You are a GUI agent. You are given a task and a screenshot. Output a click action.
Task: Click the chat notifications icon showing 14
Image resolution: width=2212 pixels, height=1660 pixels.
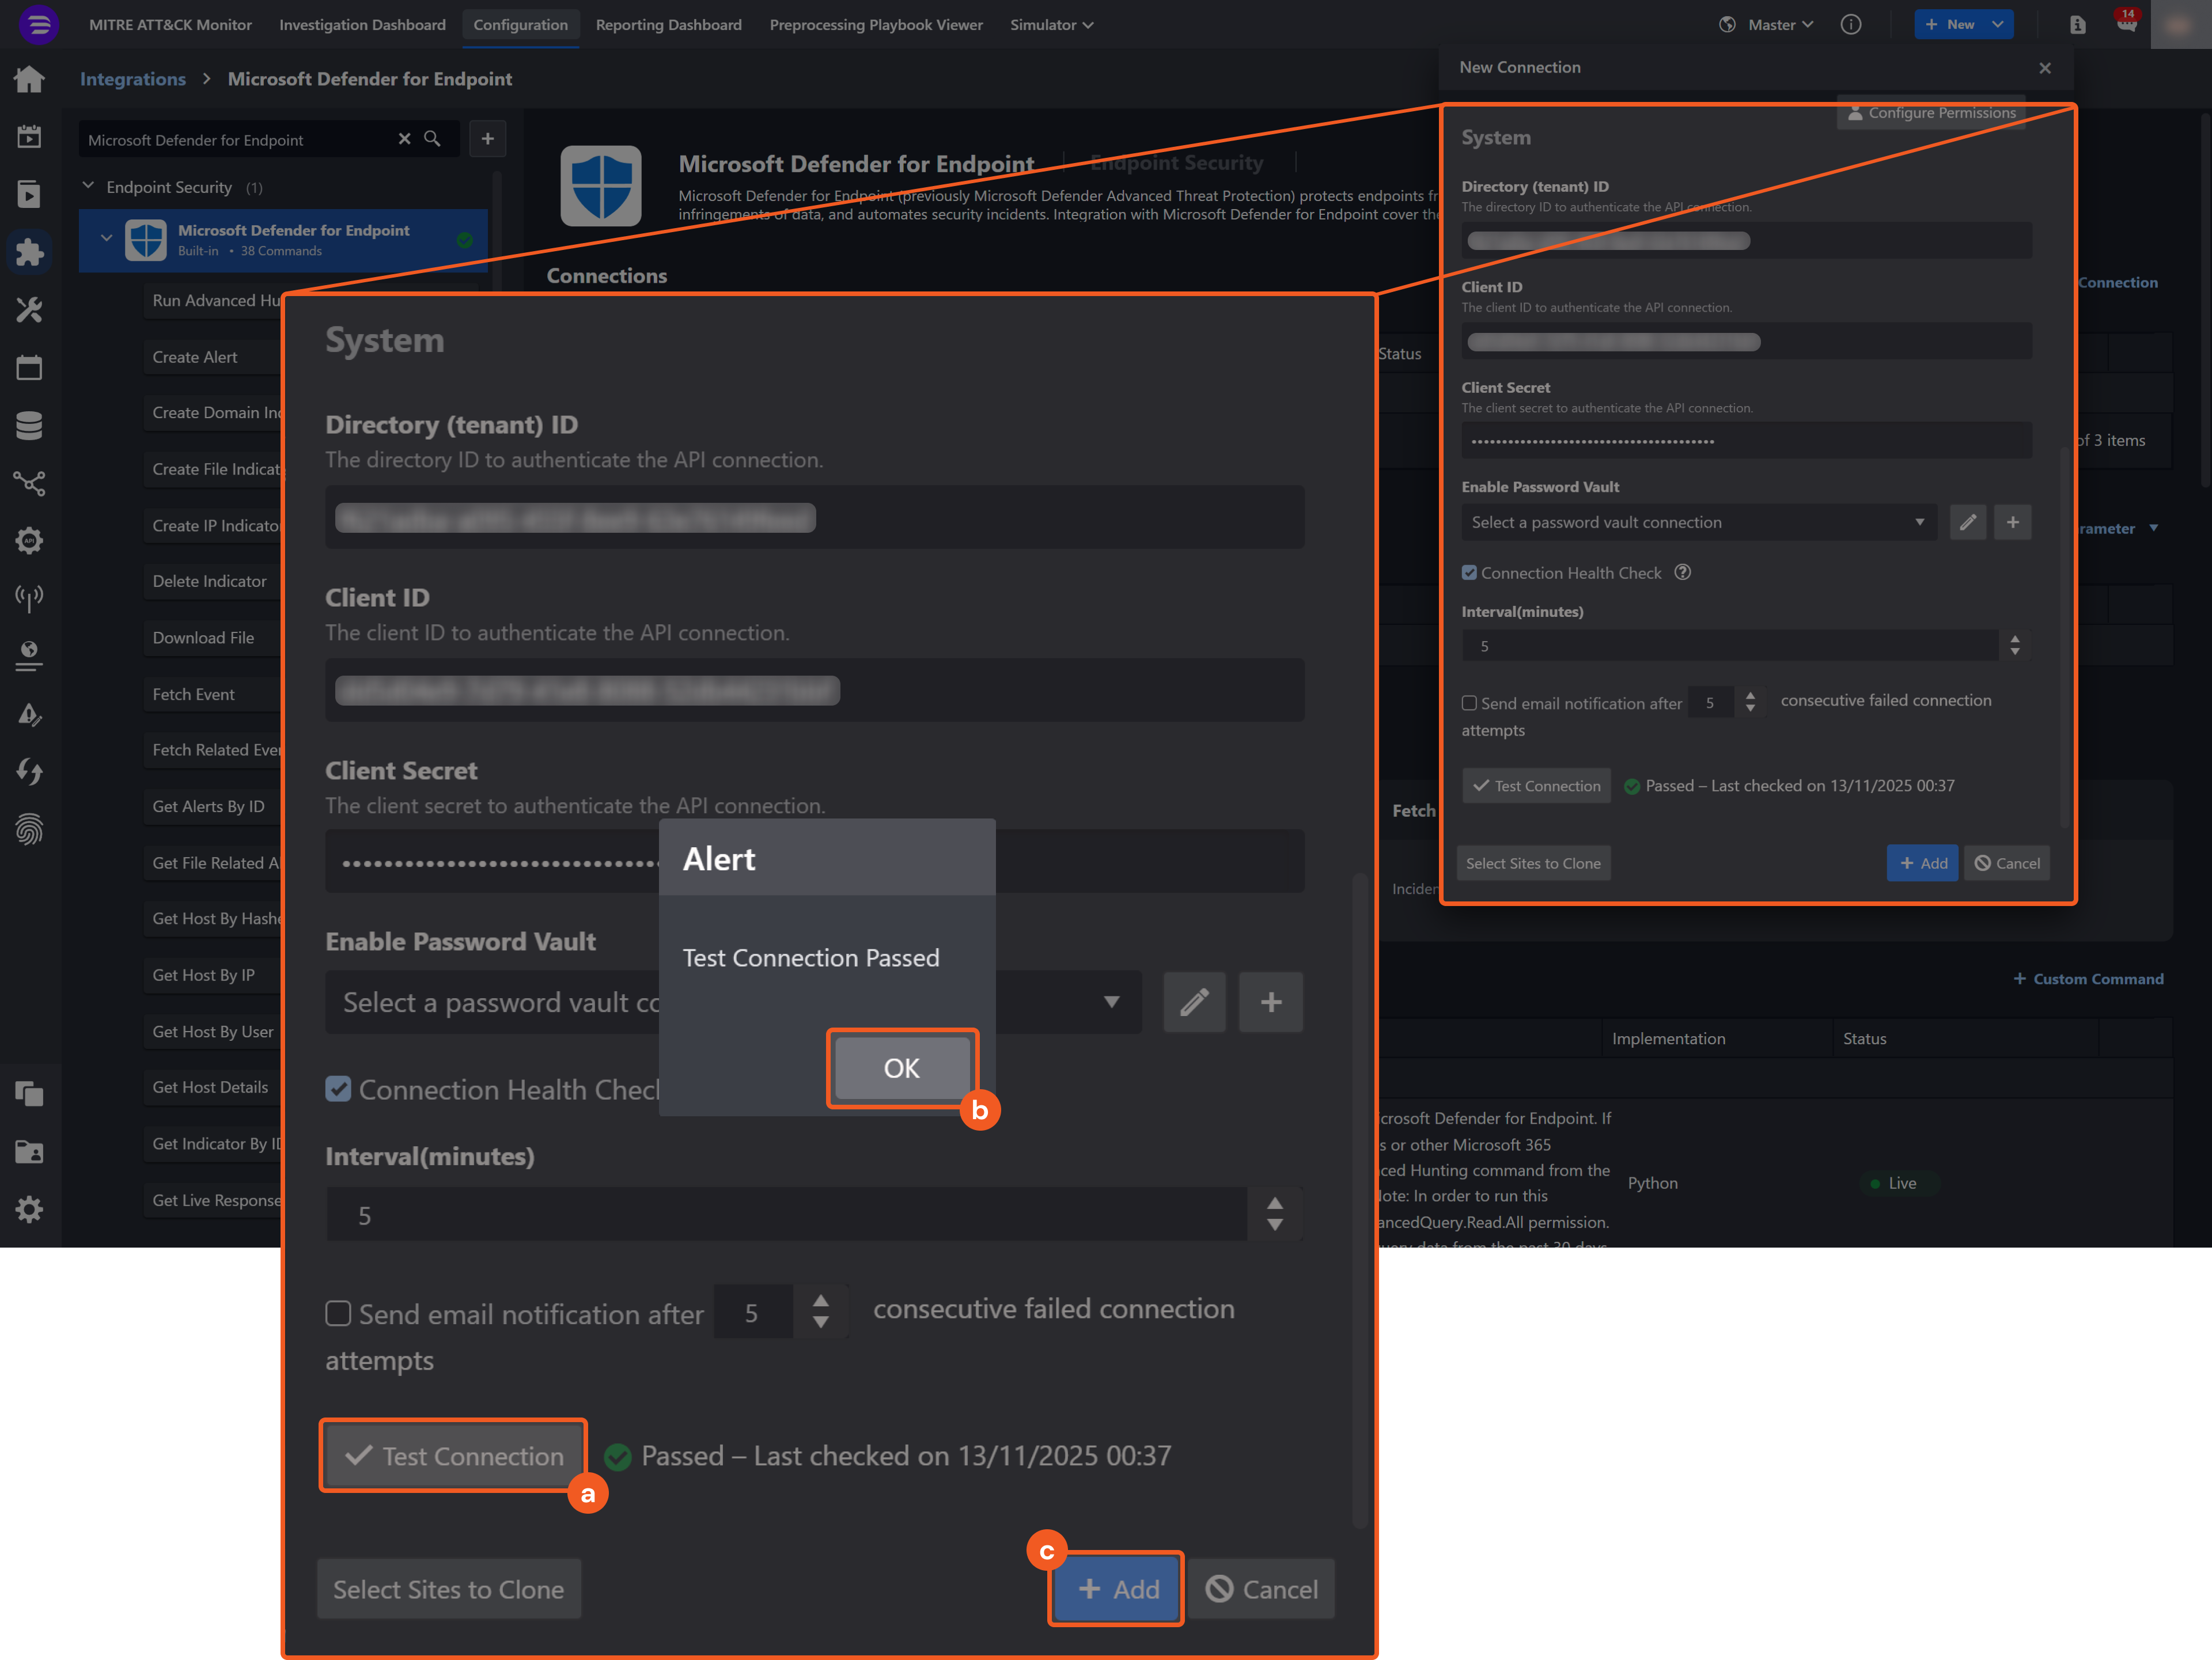click(2127, 24)
